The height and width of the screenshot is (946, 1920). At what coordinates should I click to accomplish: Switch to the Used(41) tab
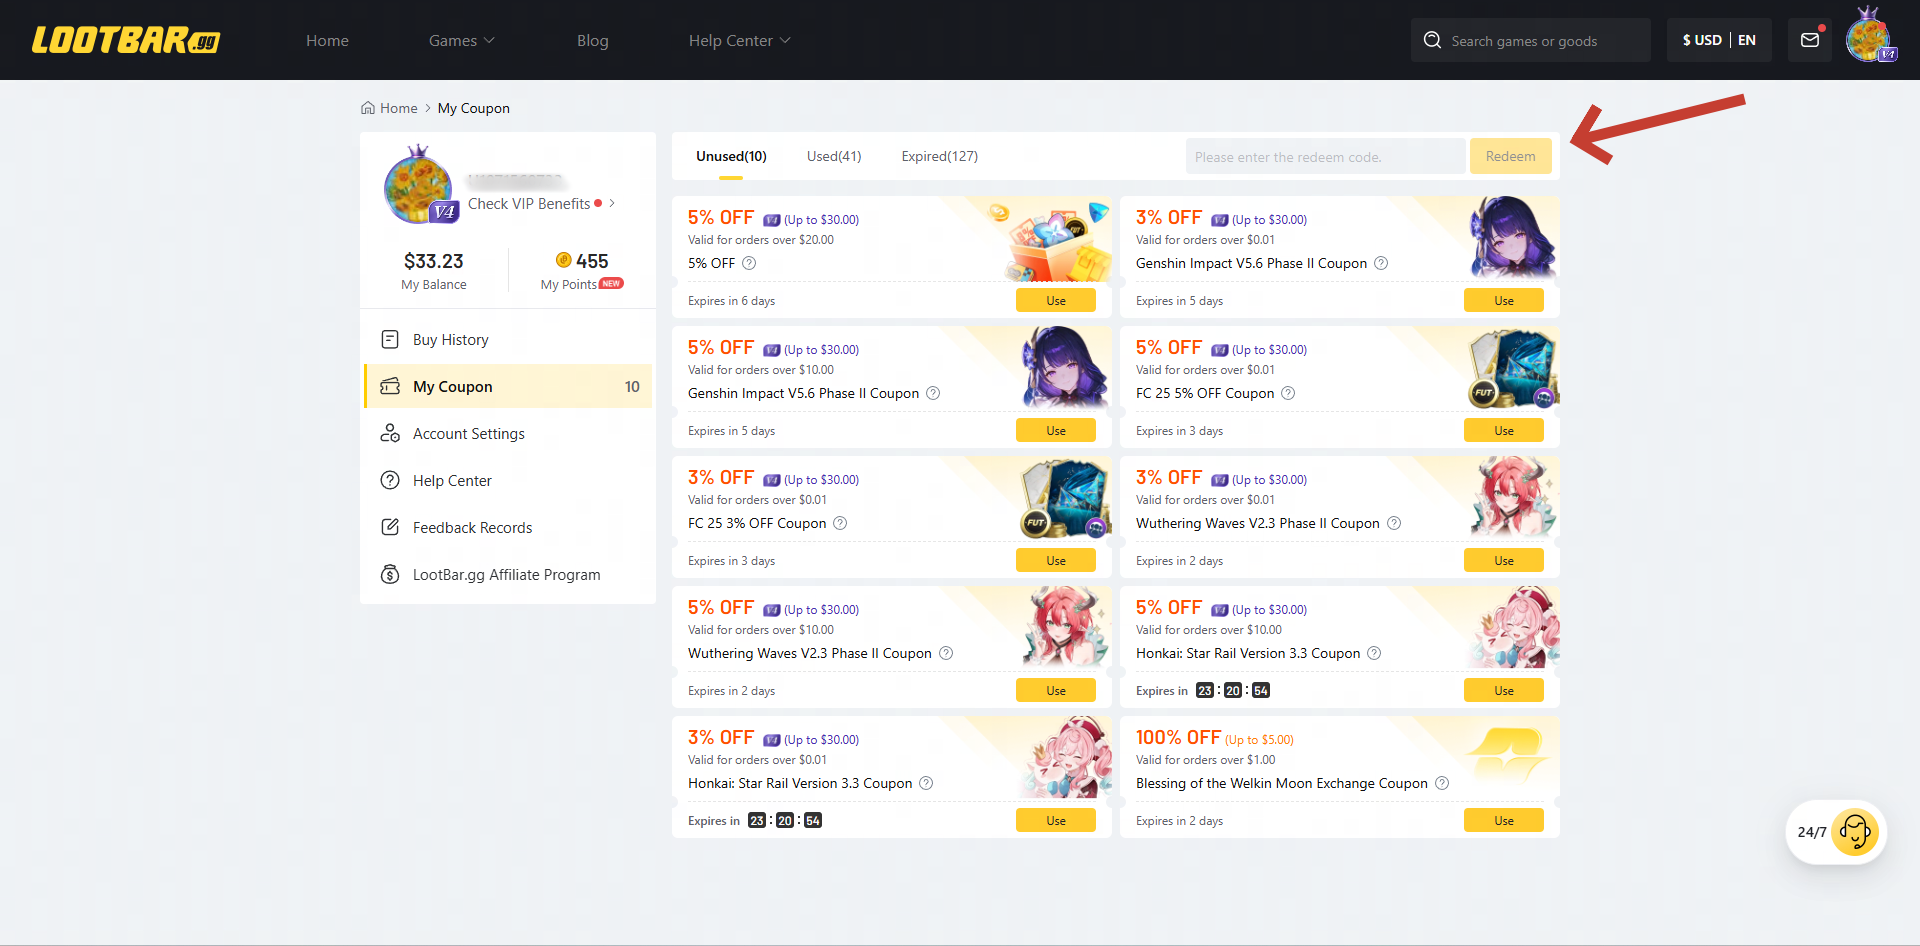pos(833,156)
